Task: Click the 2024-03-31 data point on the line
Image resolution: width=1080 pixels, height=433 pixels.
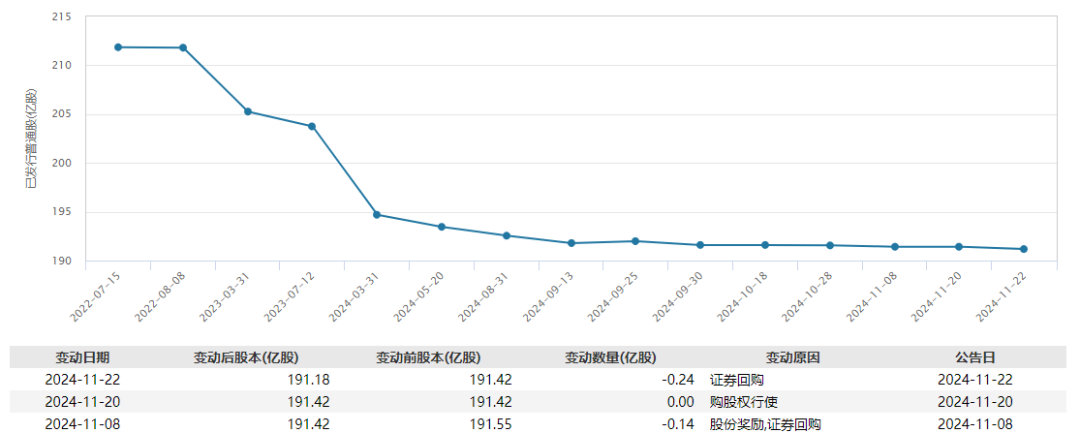Action: (377, 214)
